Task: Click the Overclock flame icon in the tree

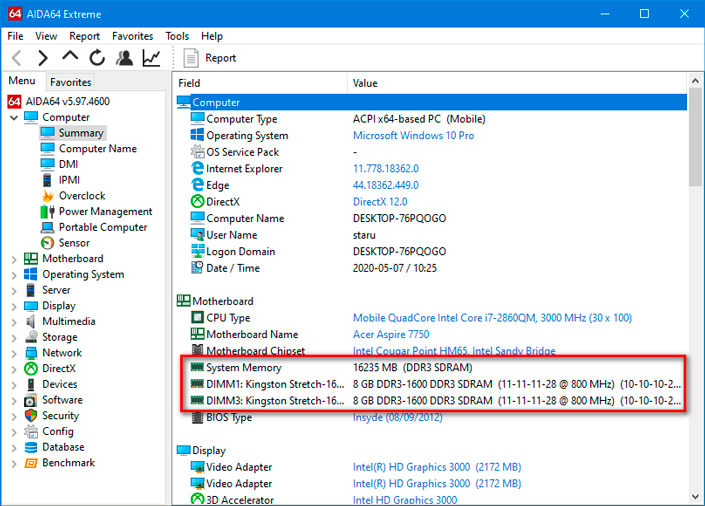Action: pyautogui.click(x=47, y=196)
